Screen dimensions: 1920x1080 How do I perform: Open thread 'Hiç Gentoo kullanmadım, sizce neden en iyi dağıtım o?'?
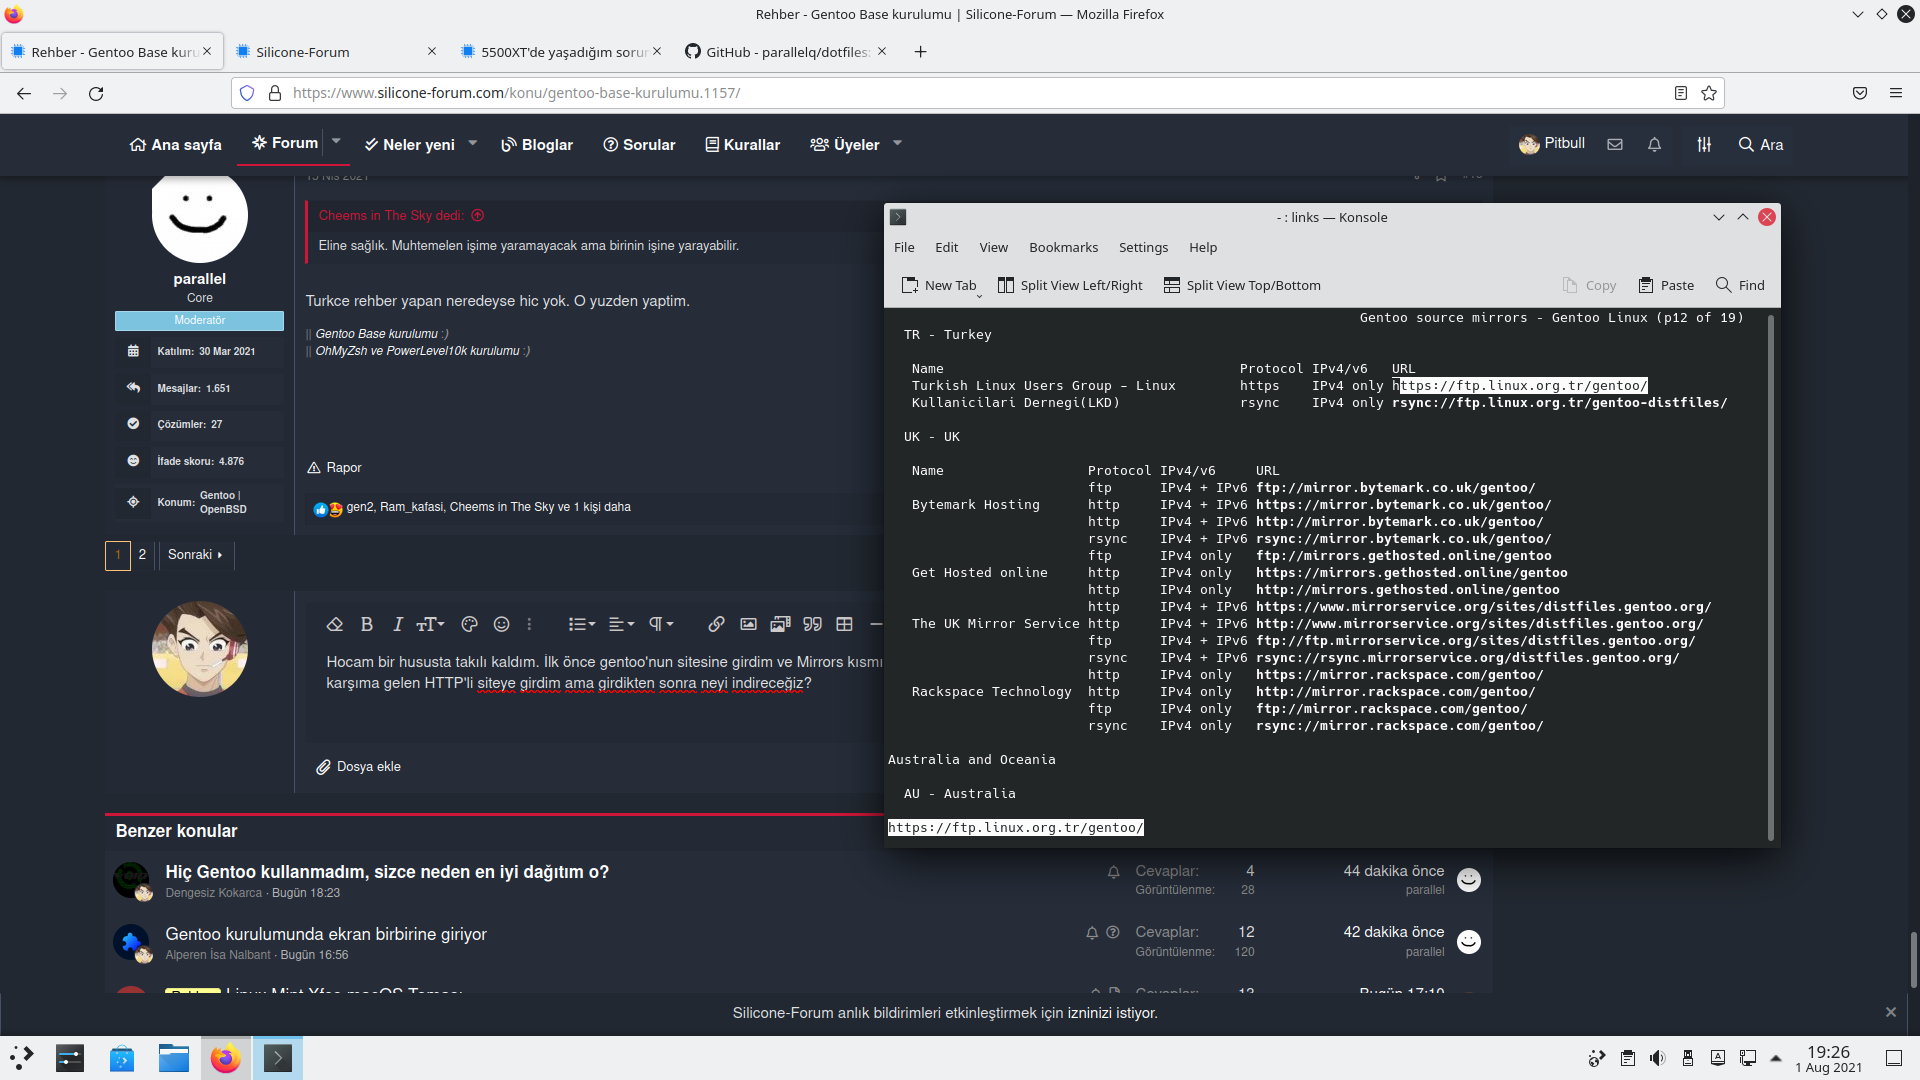tap(387, 872)
